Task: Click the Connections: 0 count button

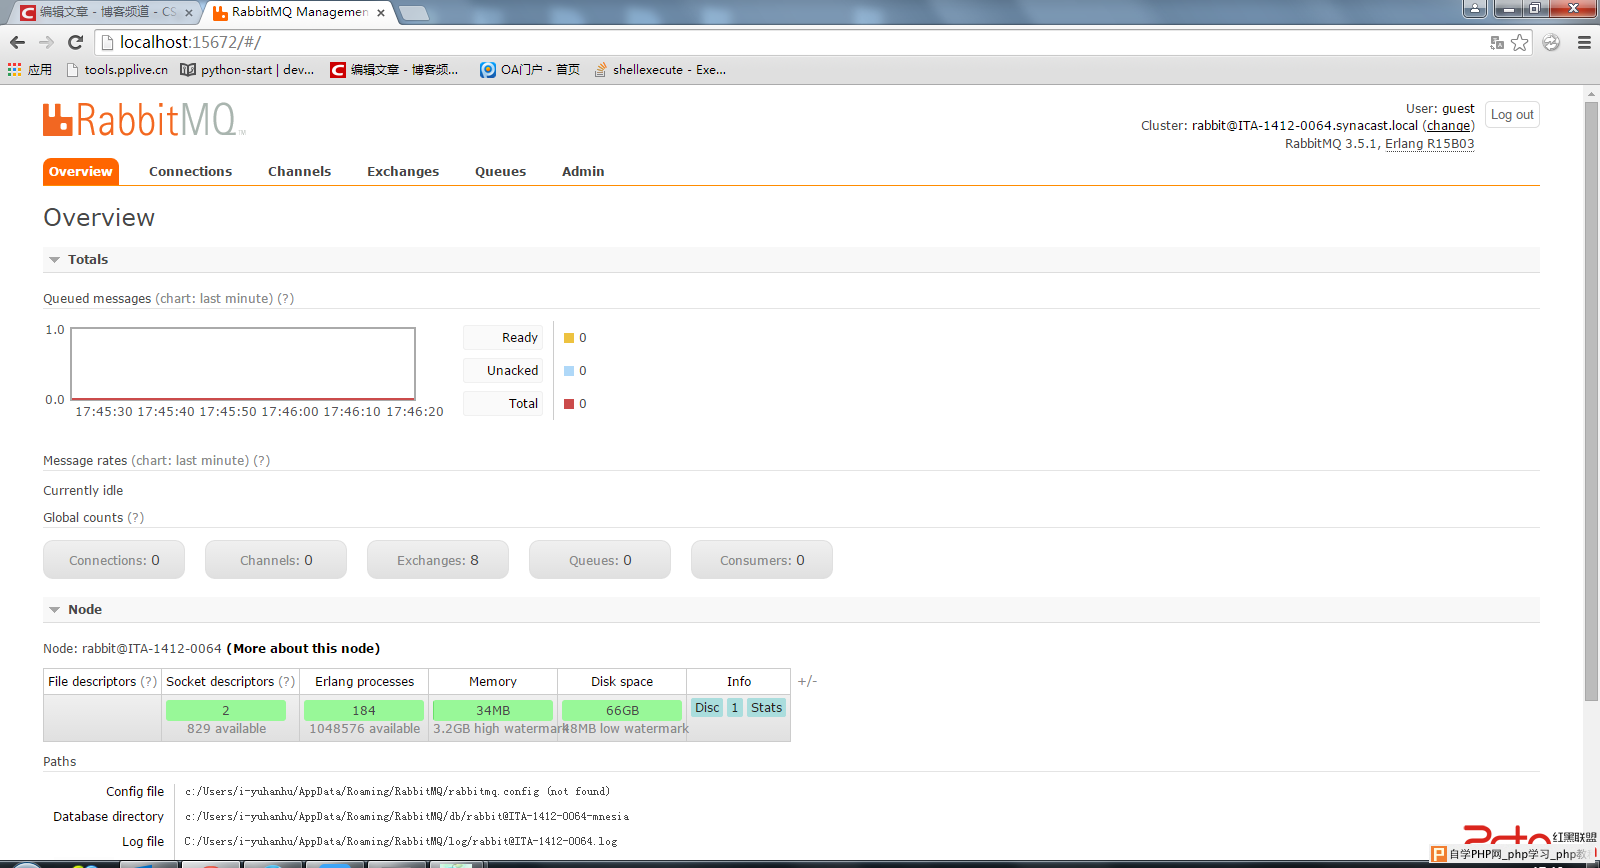Action: pyautogui.click(x=114, y=560)
